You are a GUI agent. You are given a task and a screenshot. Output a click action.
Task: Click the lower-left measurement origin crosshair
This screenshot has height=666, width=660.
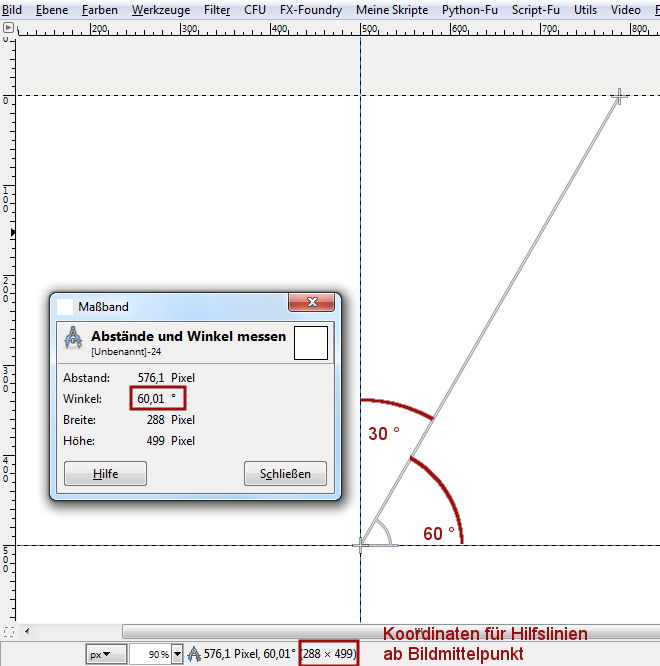(362, 545)
